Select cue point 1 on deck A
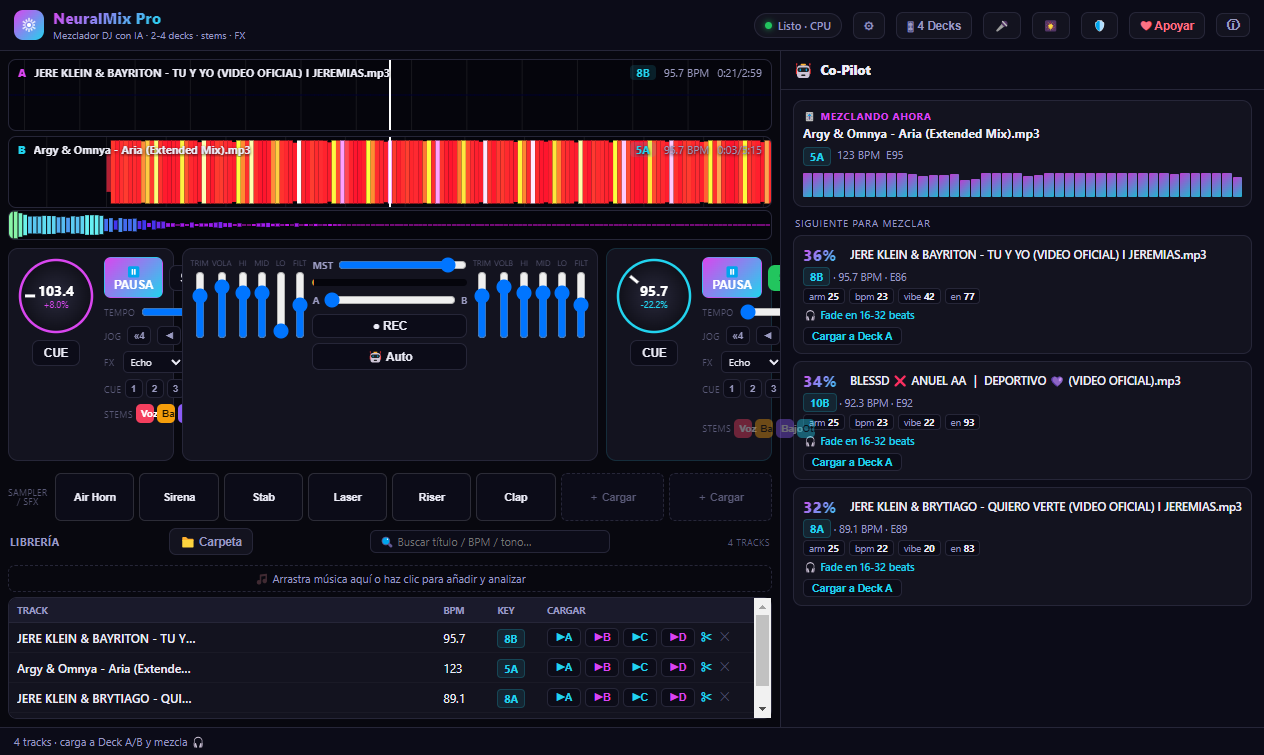The image size is (1264, 755). pyautogui.click(x=135, y=389)
